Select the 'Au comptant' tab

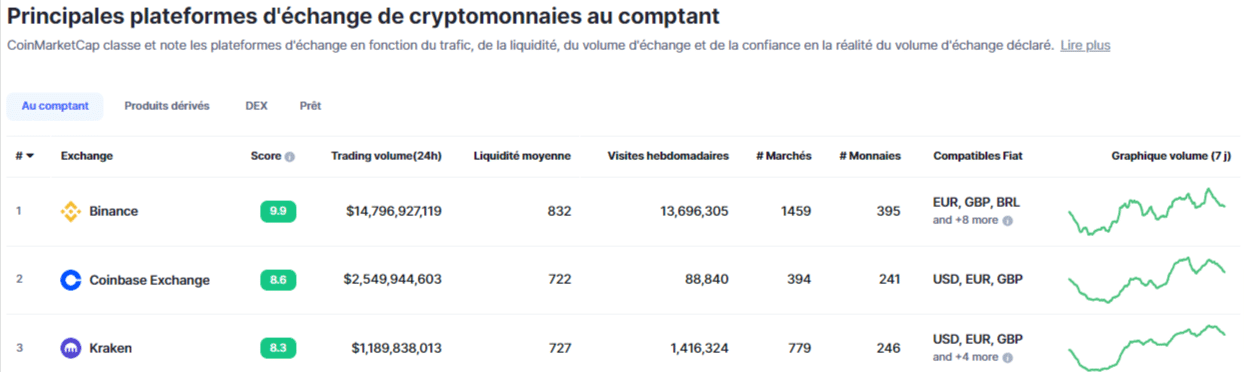[55, 106]
